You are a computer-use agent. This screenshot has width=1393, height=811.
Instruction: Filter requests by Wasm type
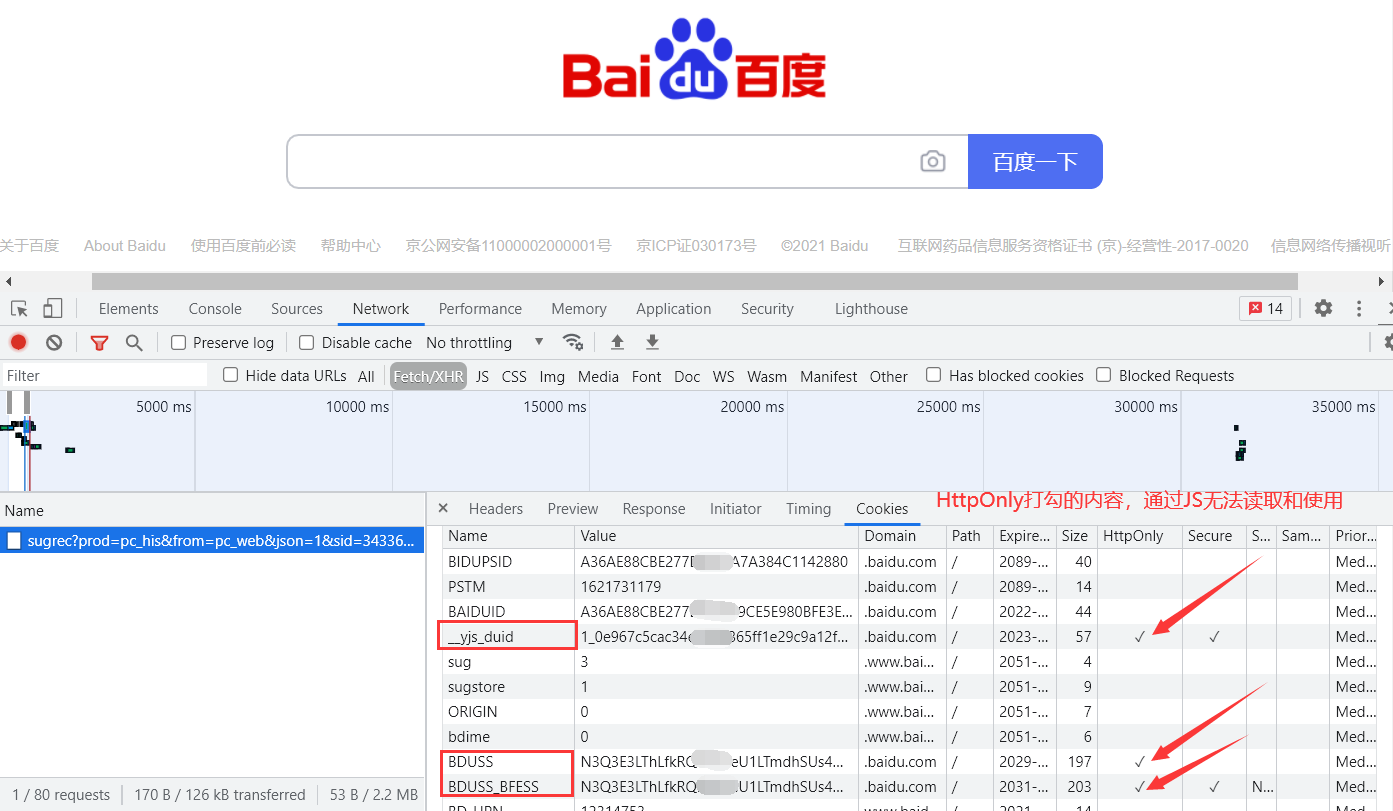click(x=767, y=376)
